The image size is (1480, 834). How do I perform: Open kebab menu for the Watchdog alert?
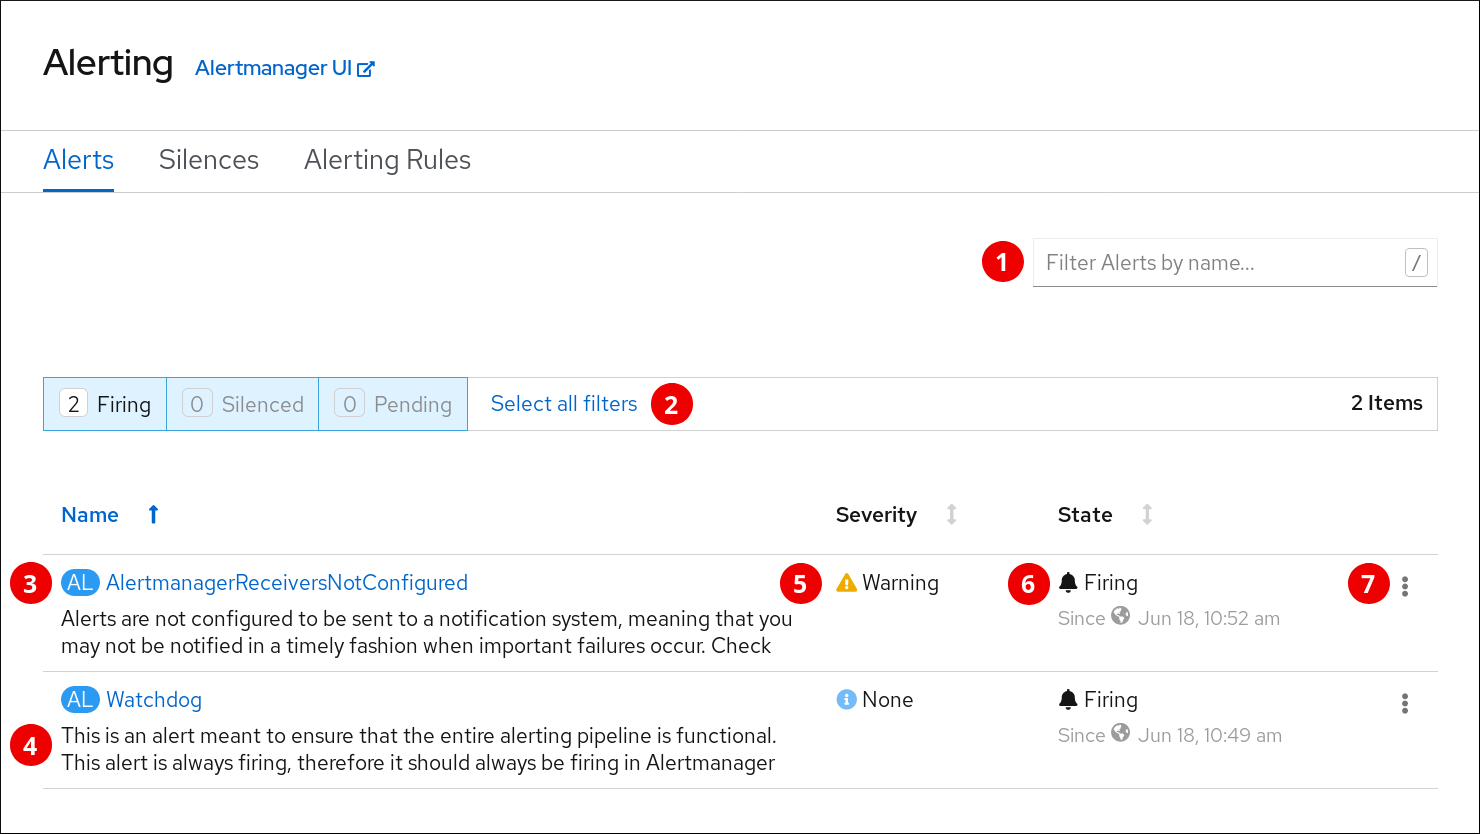tap(1405, 704)
